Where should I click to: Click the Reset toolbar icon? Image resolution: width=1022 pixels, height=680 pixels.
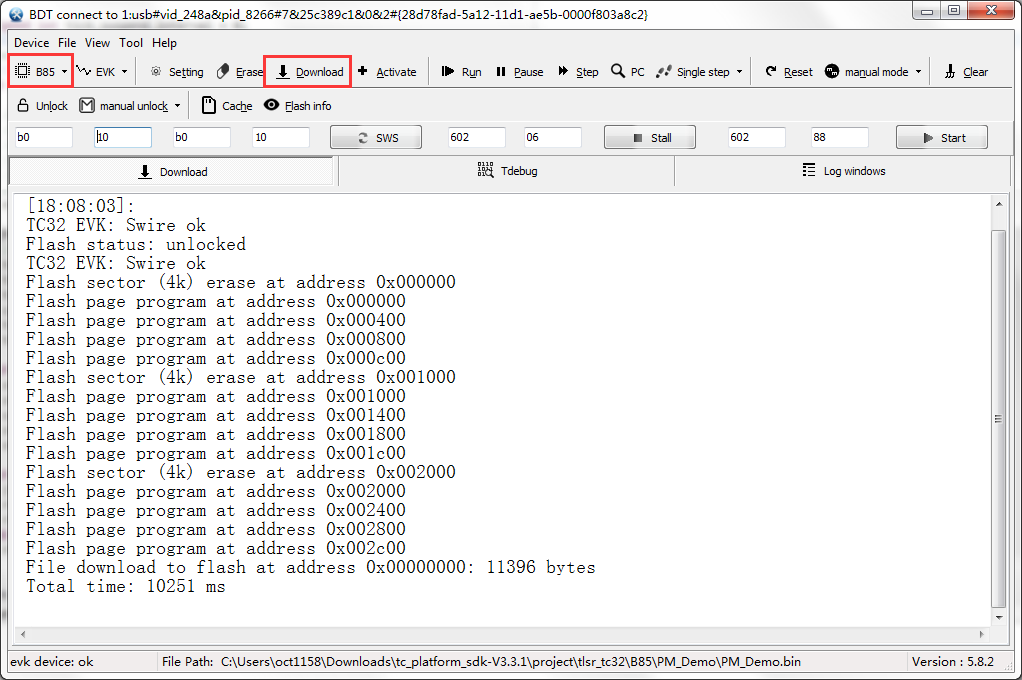click(771, 72)
